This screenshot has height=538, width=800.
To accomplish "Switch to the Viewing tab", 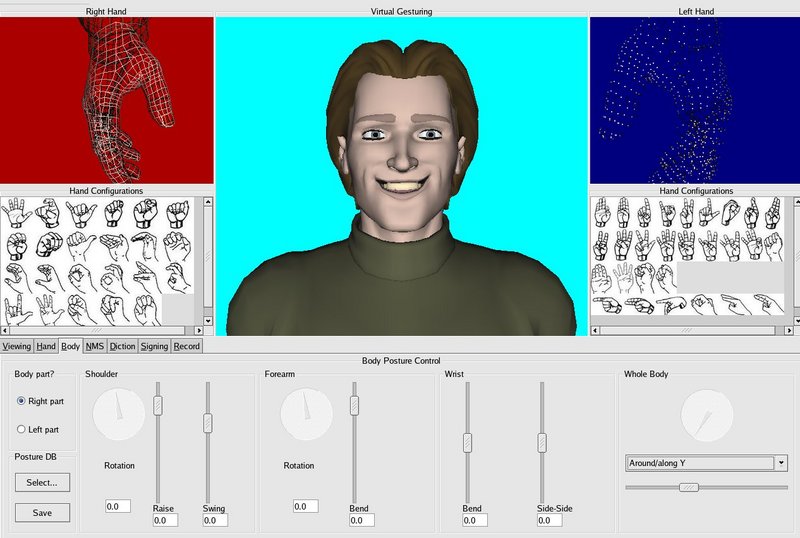I will click(x=17, y=347).
